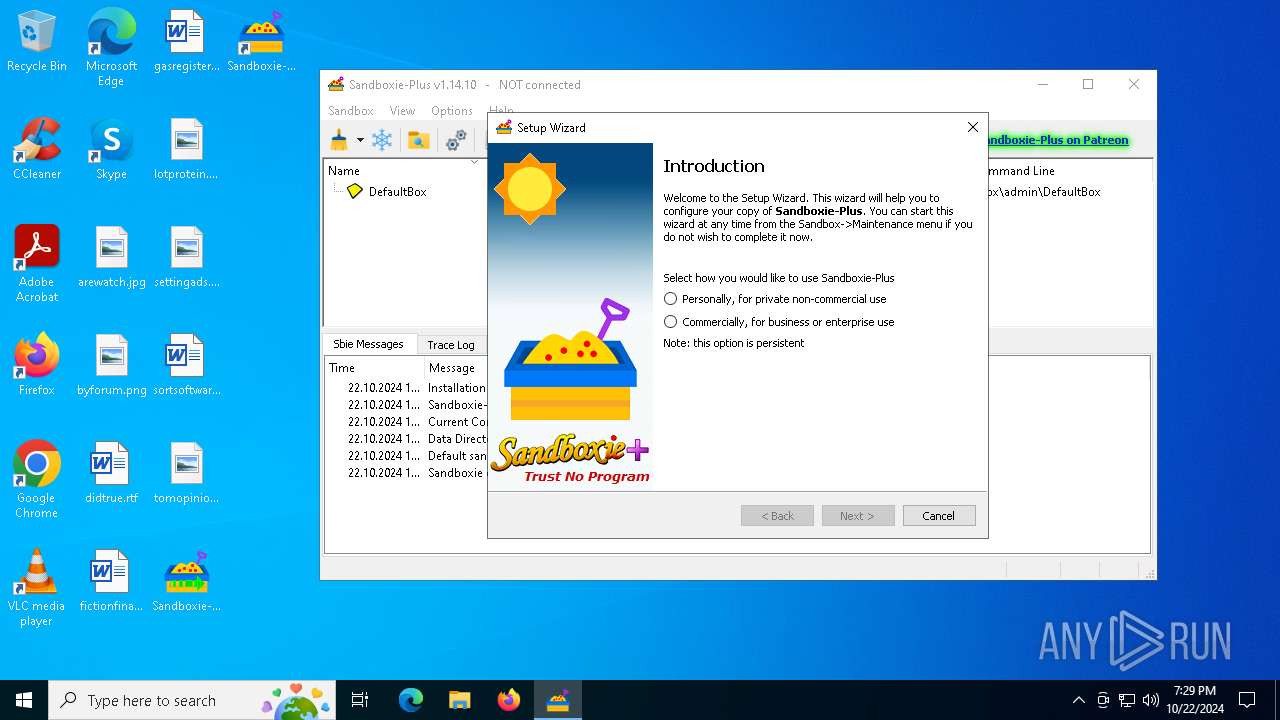Select settingads image file icon
The image size is (1280, 720).
pos(186,258)
